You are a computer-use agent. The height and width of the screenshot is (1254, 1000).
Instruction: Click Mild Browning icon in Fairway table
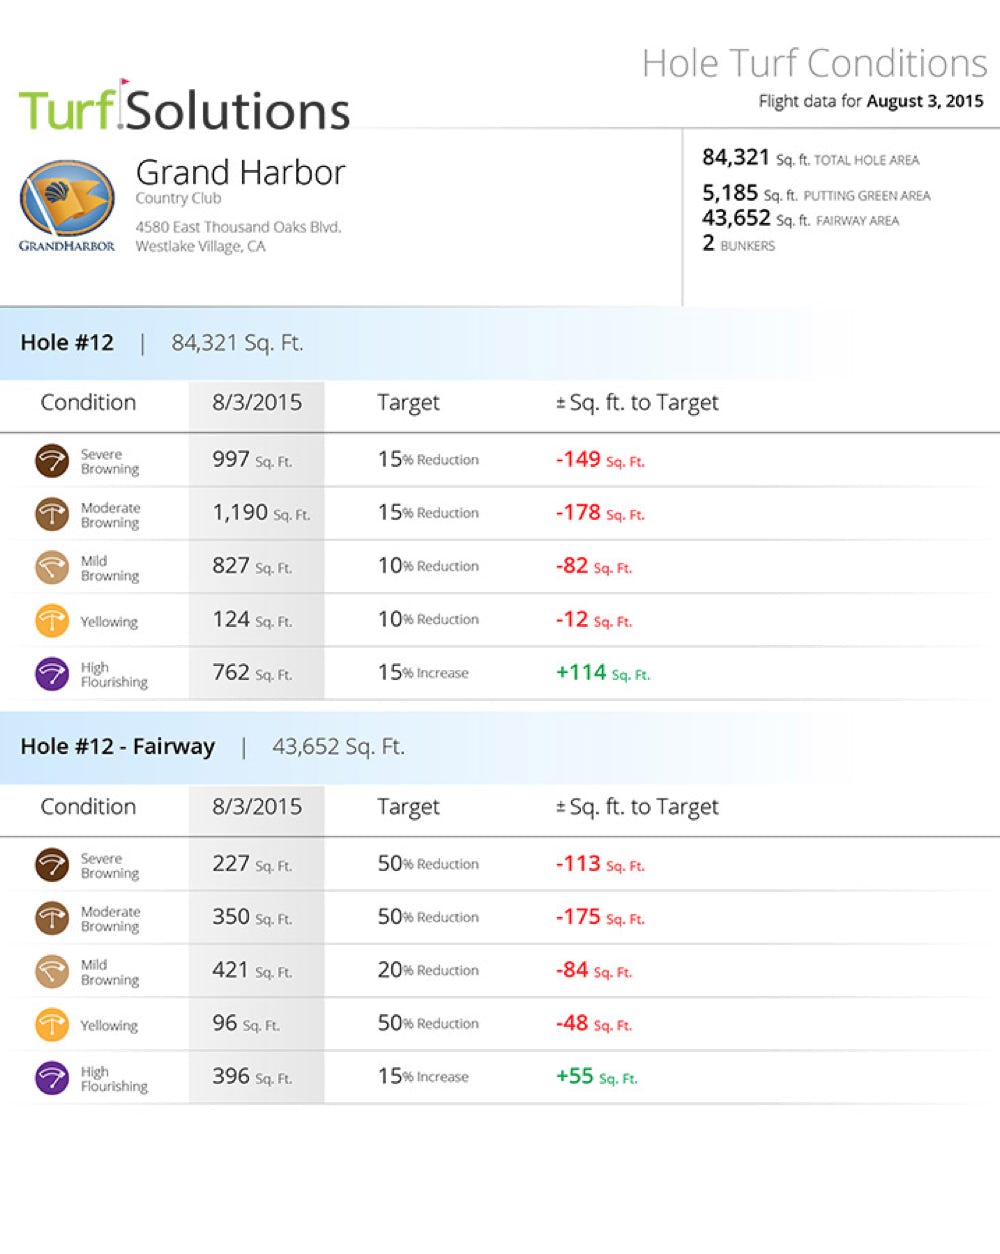pos(52,971)
